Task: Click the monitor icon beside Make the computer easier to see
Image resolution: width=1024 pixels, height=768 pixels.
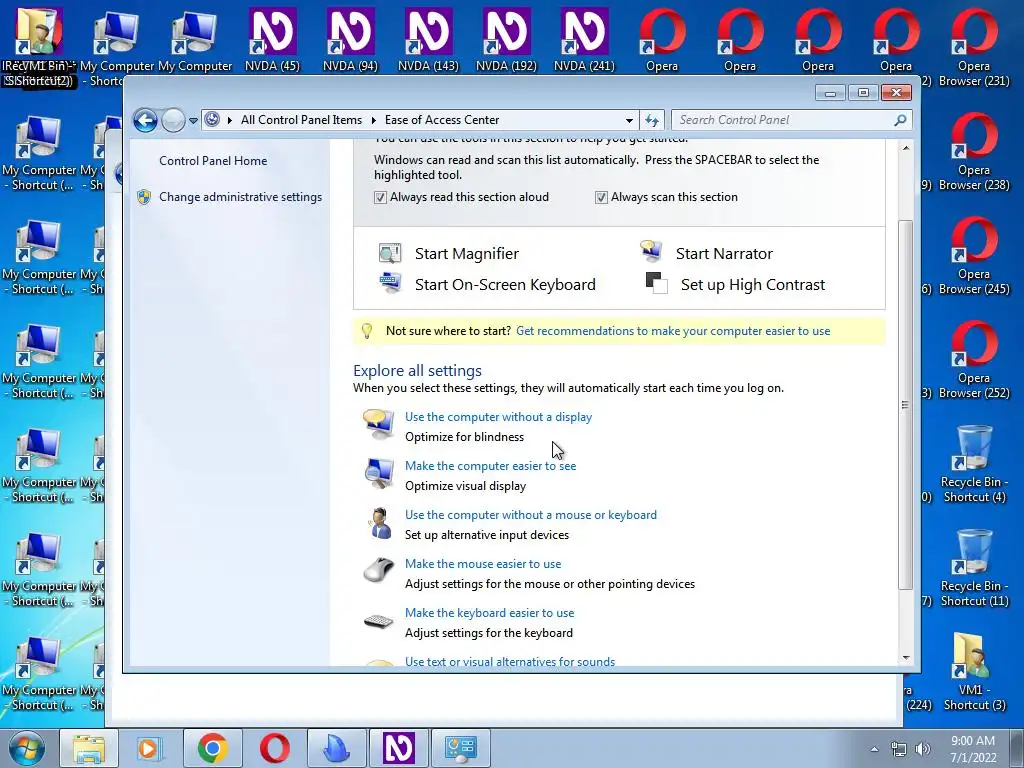Action: [379, 473]
